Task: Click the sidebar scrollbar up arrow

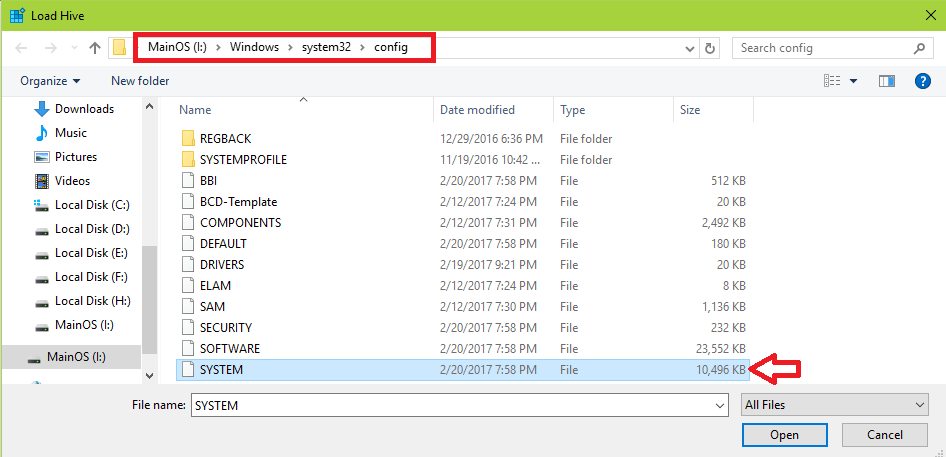Action: [150, 106]
